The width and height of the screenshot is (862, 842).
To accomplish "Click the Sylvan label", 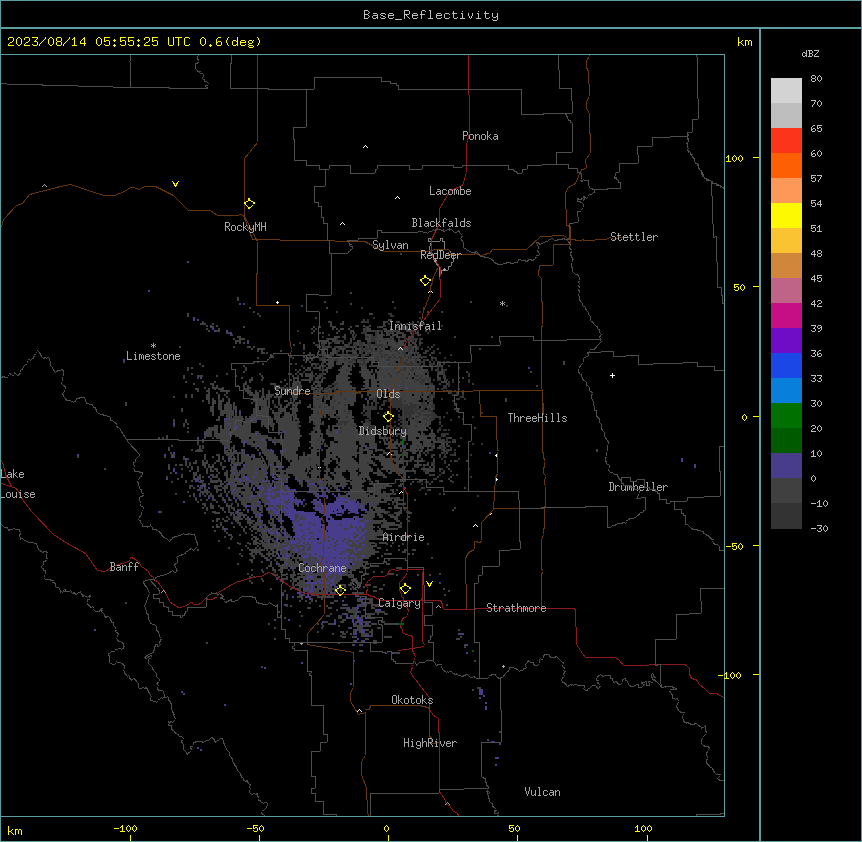I will 390,245.
